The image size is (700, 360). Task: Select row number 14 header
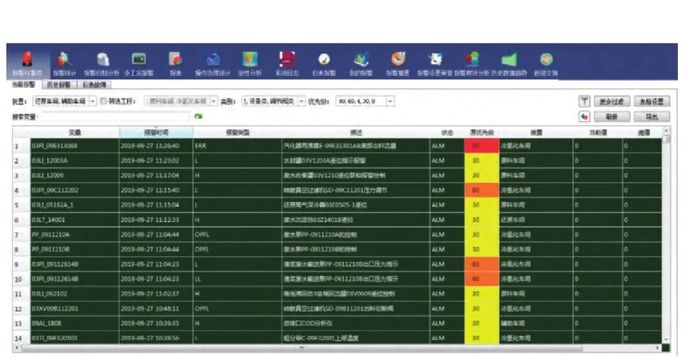[x=21, y=338]
